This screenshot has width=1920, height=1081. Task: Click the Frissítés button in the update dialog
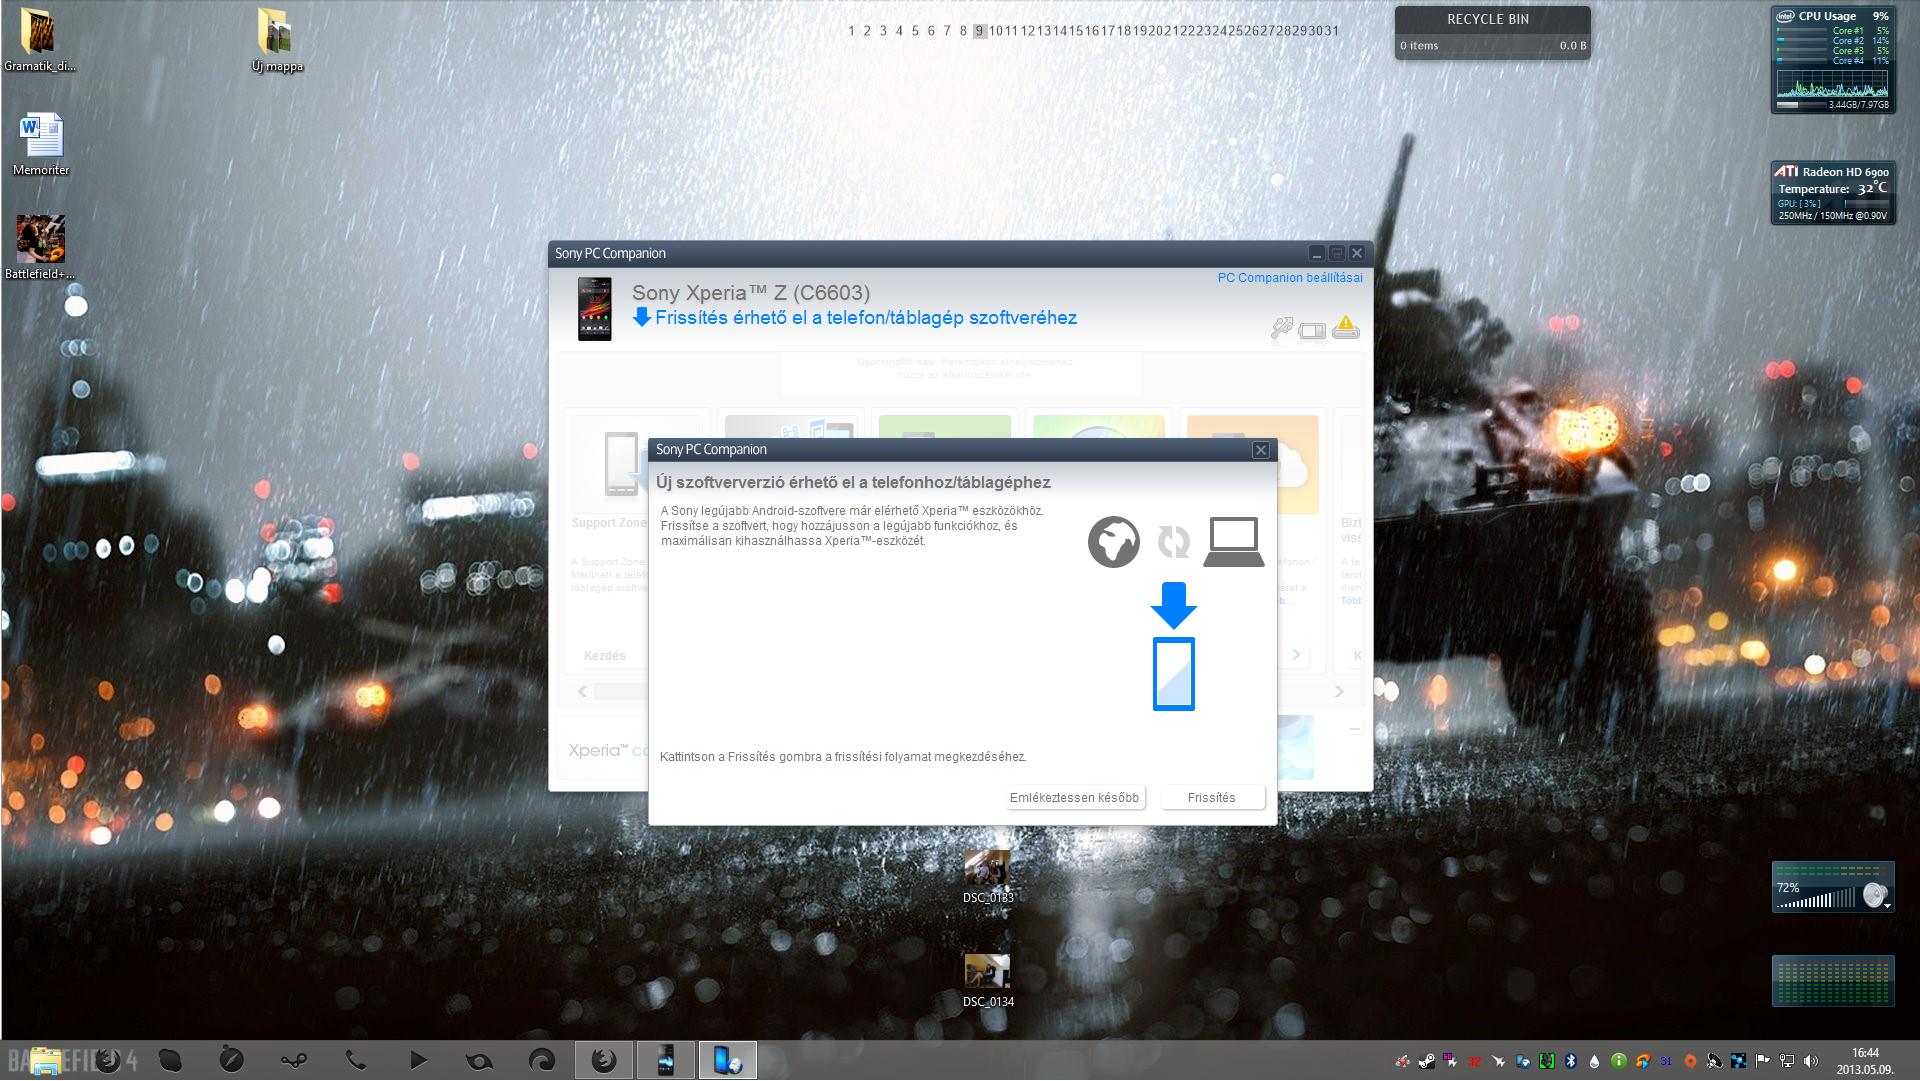pyautogui.click(x=1212, y=798)
